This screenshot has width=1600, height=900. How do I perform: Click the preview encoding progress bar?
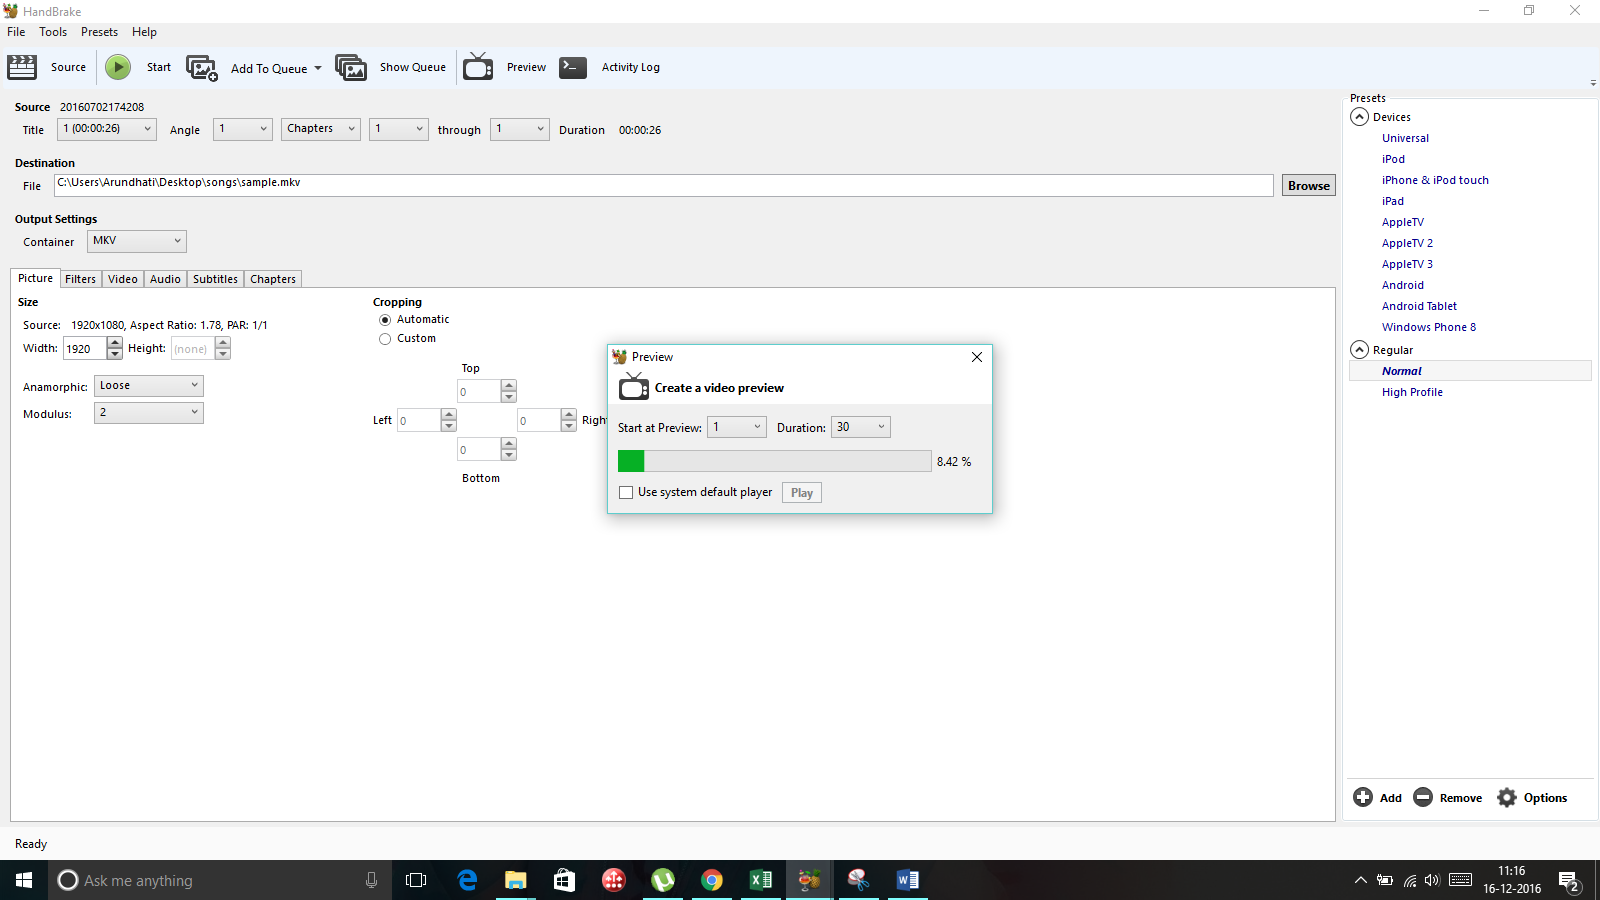tap(775, 461)
